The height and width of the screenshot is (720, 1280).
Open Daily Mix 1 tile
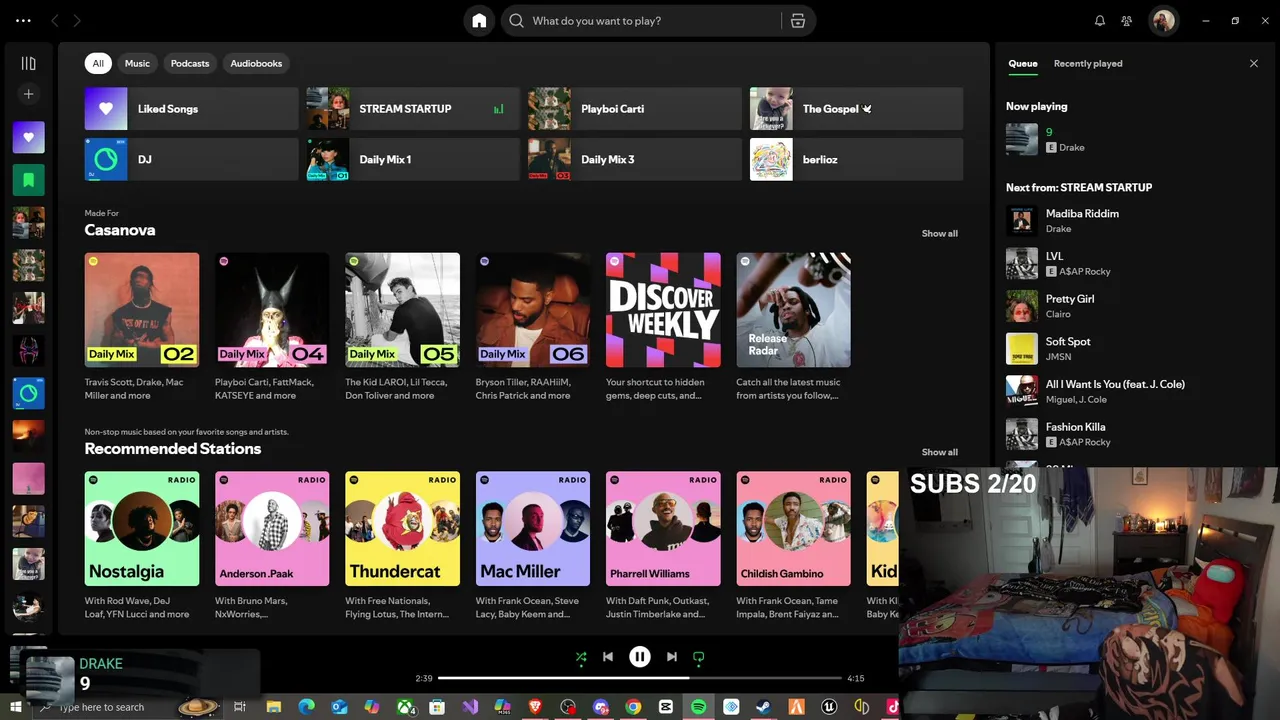click(413, 159)
